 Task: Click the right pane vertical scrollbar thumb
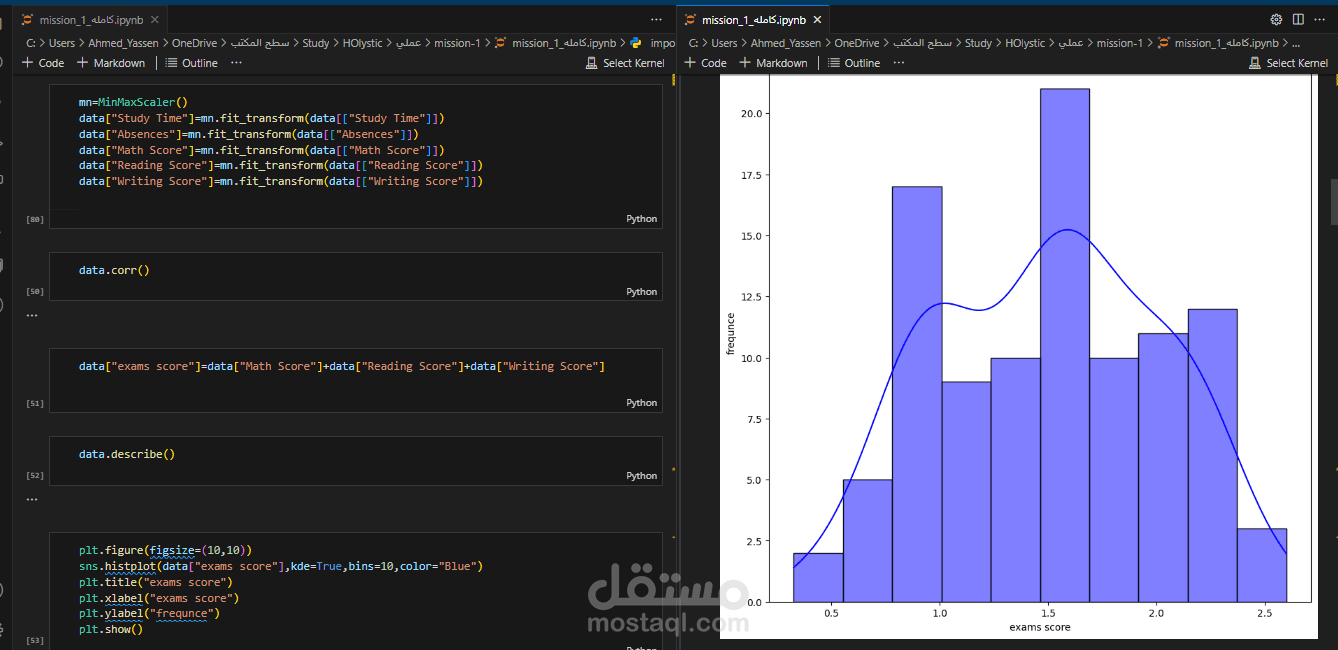[x=1333, y=203]
